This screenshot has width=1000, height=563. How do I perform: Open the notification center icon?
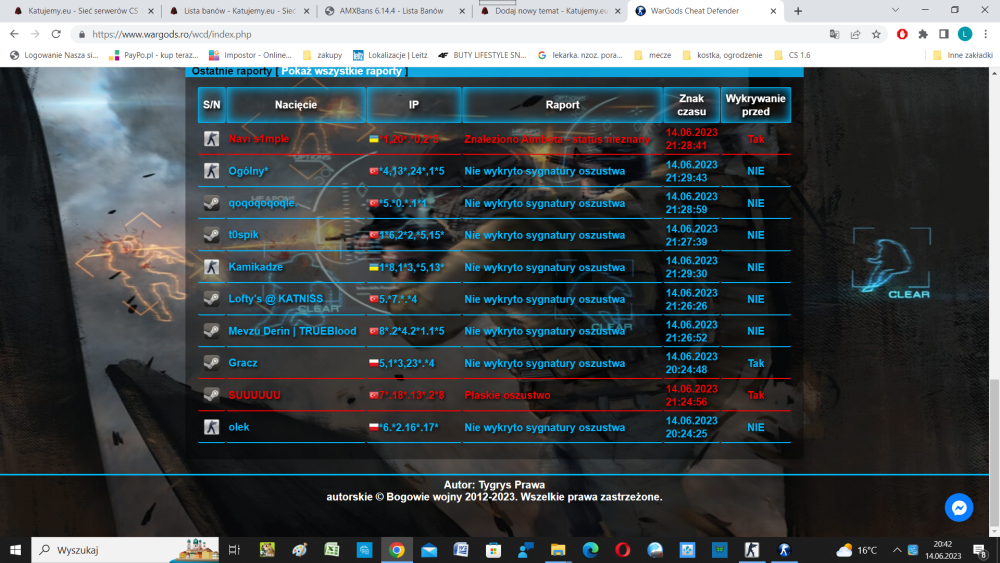click(980, 550)
